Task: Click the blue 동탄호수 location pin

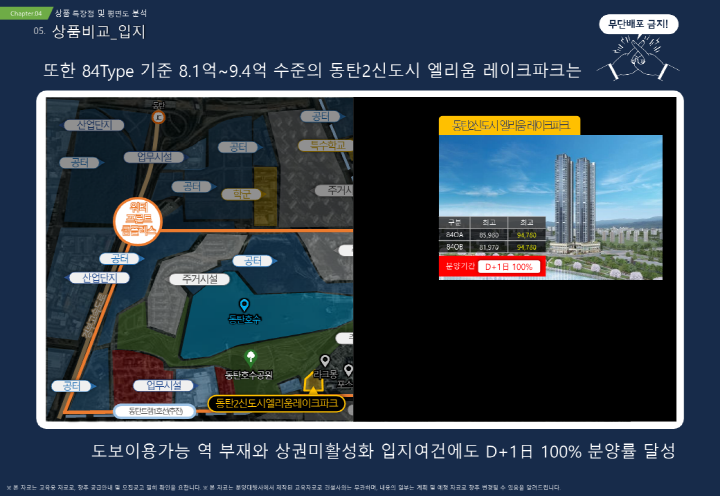Action: [244, 304]
